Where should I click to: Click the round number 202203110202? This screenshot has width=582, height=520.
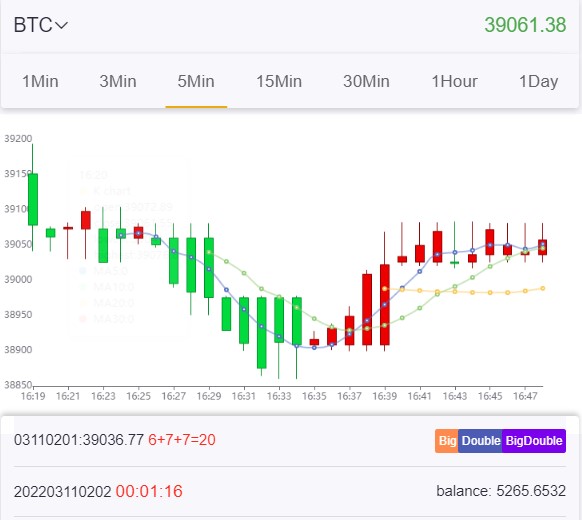(62, 492)
